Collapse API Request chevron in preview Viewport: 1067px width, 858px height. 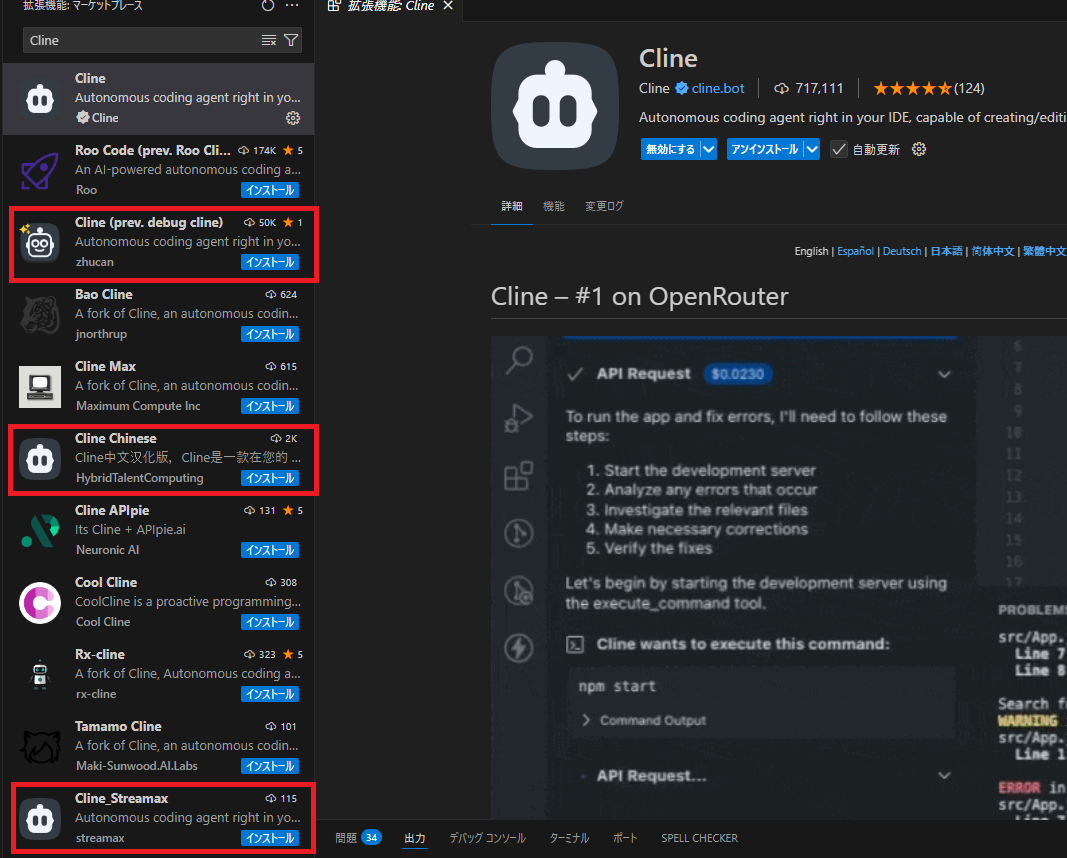tap(944, 374)
